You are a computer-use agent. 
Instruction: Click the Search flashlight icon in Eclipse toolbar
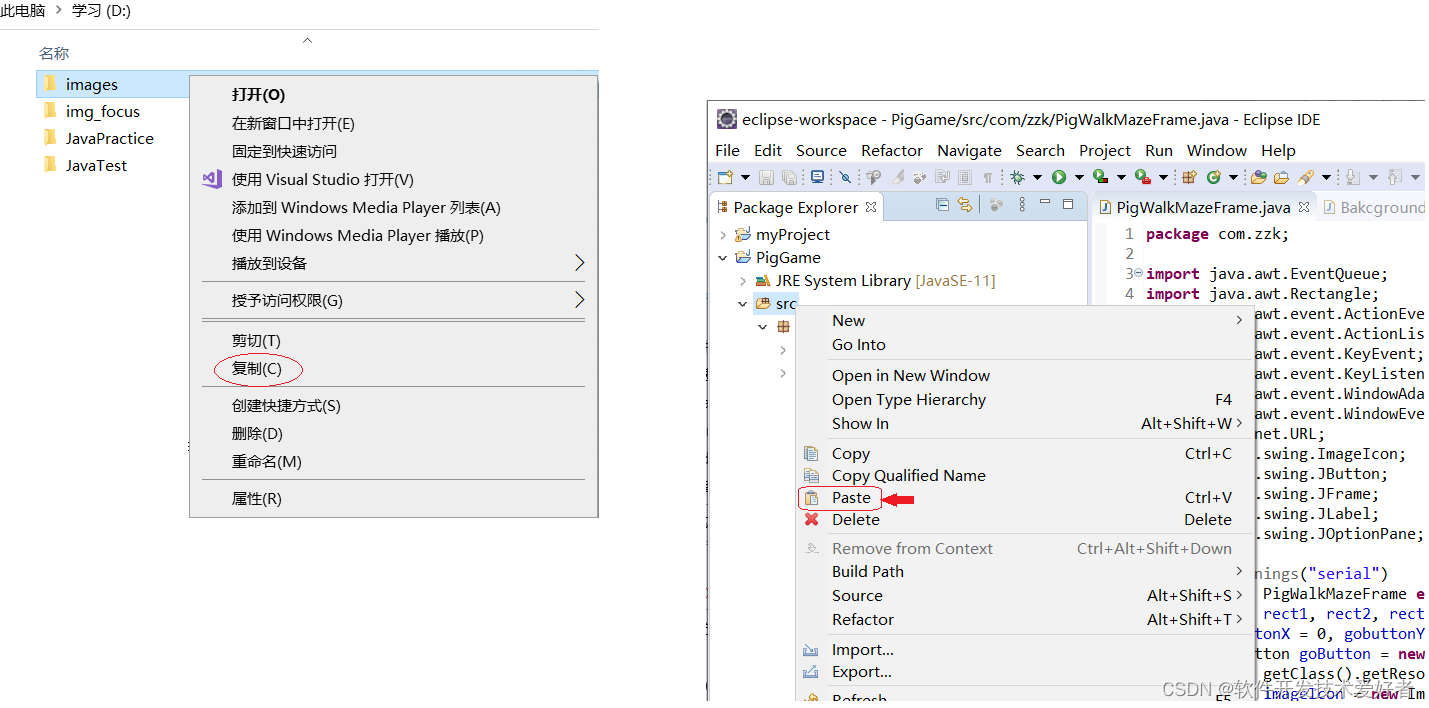pyautogui.click(x=1305, y=177)
